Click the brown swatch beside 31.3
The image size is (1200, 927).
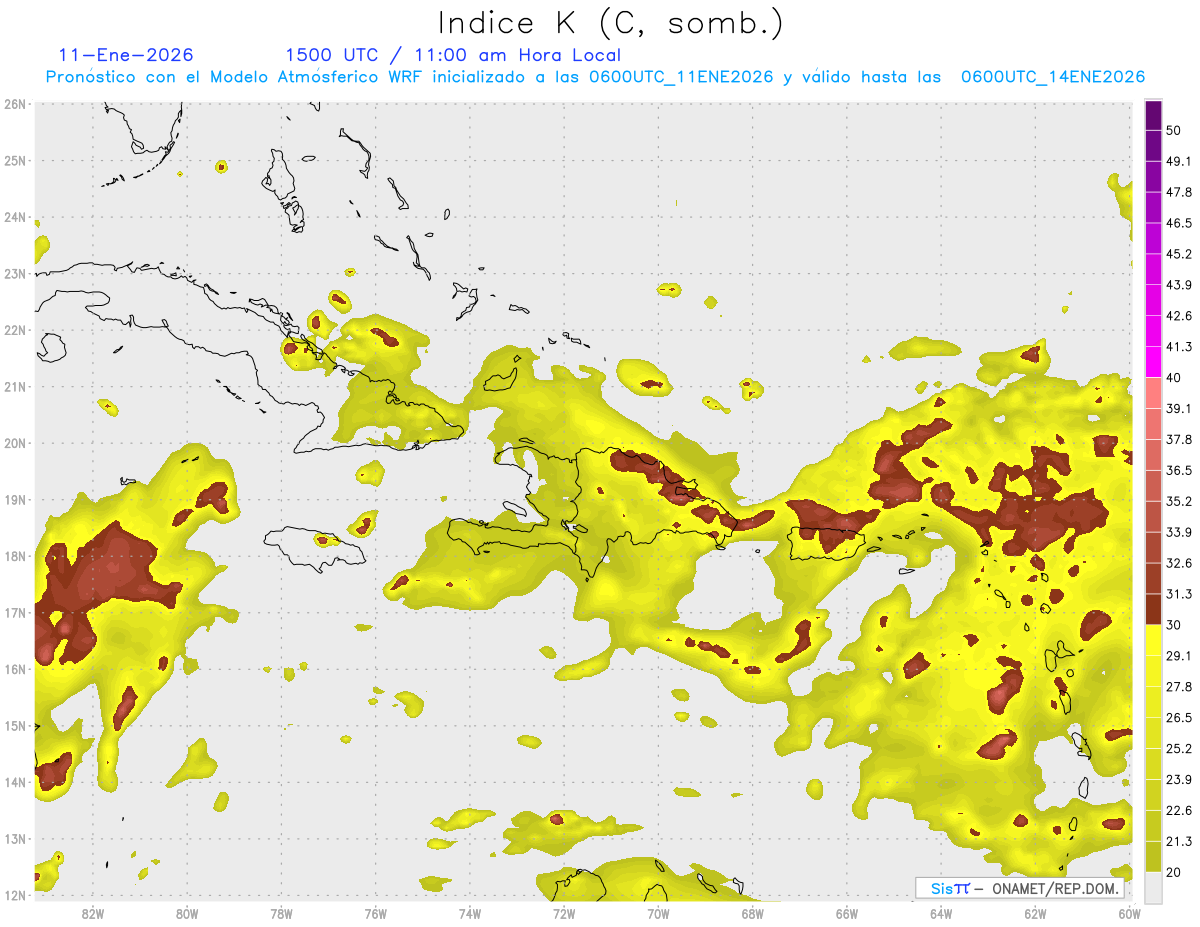[1153, 609]
